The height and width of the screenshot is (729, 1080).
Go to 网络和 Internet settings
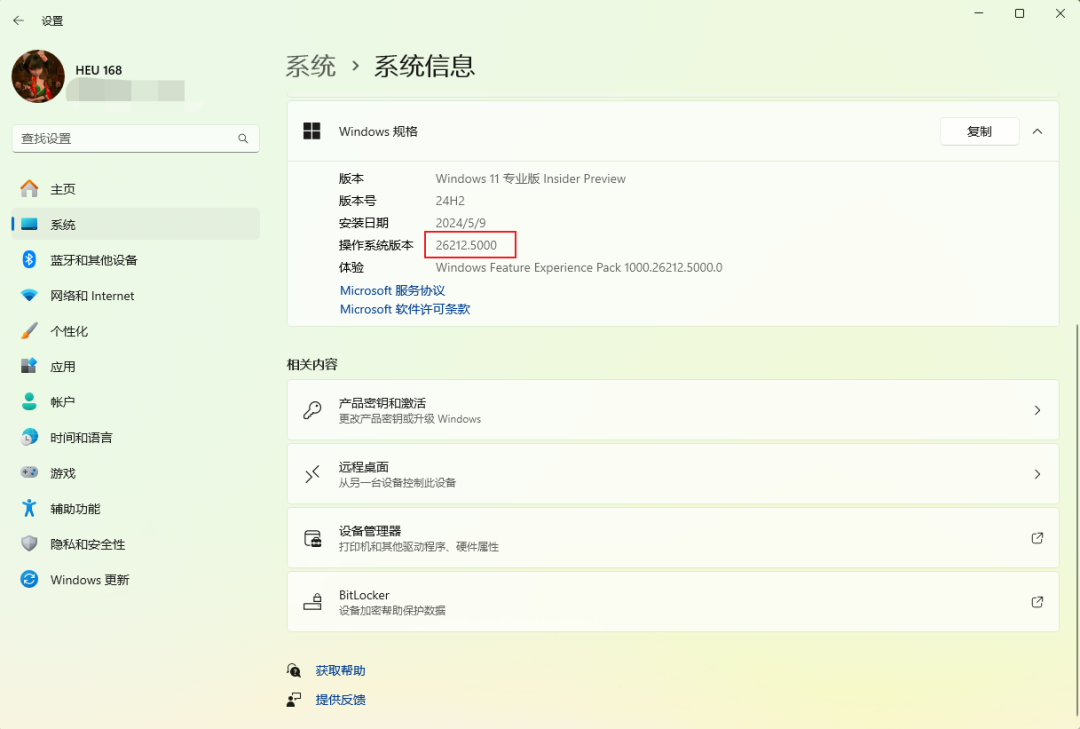click(136, 296)
